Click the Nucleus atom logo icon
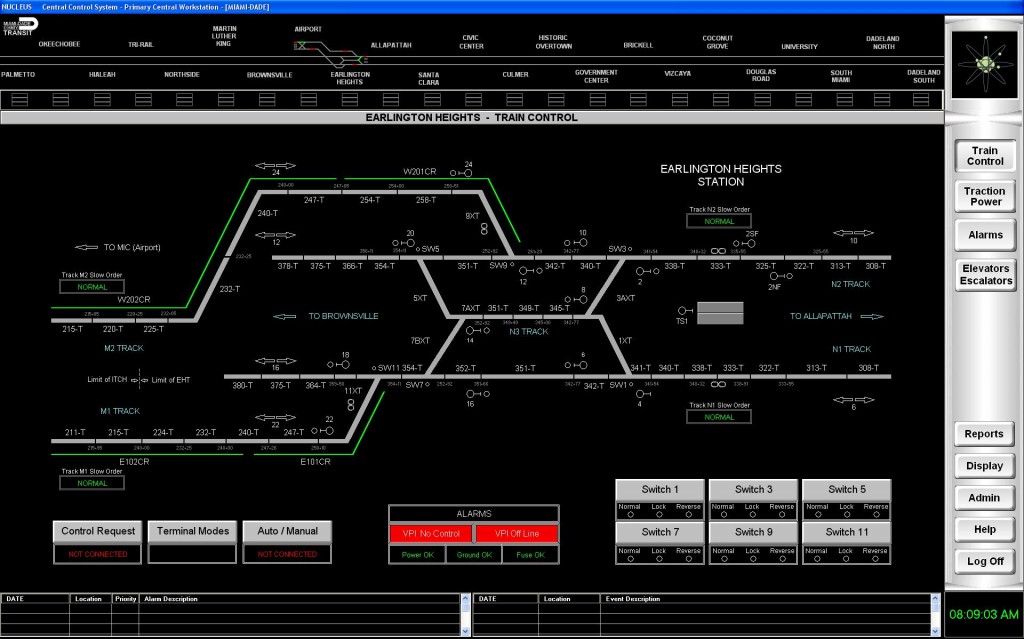1024x639 pixels. [984, 64]
